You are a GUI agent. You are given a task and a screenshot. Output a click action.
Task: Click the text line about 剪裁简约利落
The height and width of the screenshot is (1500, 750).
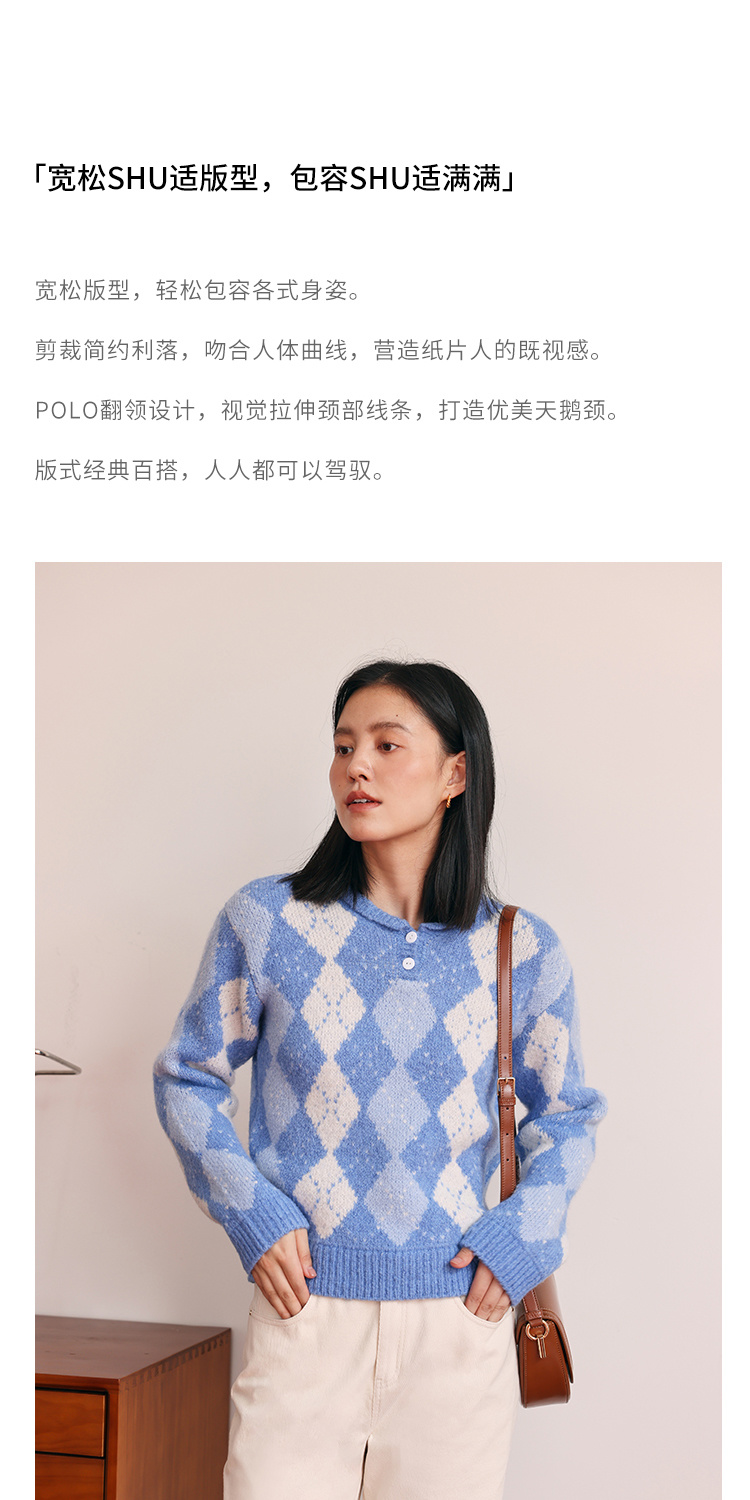[x=319, y=351]
